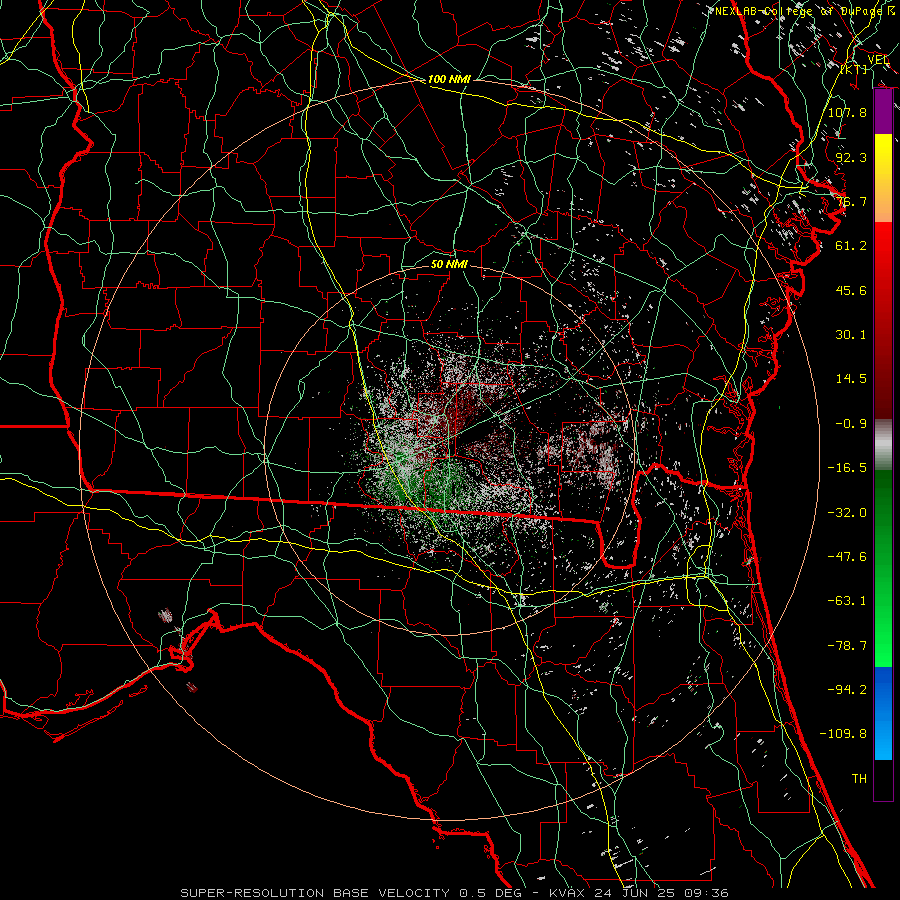900x900 pixels.
Task: Click the gray segment of the color bar
Action: coord(883,445)
